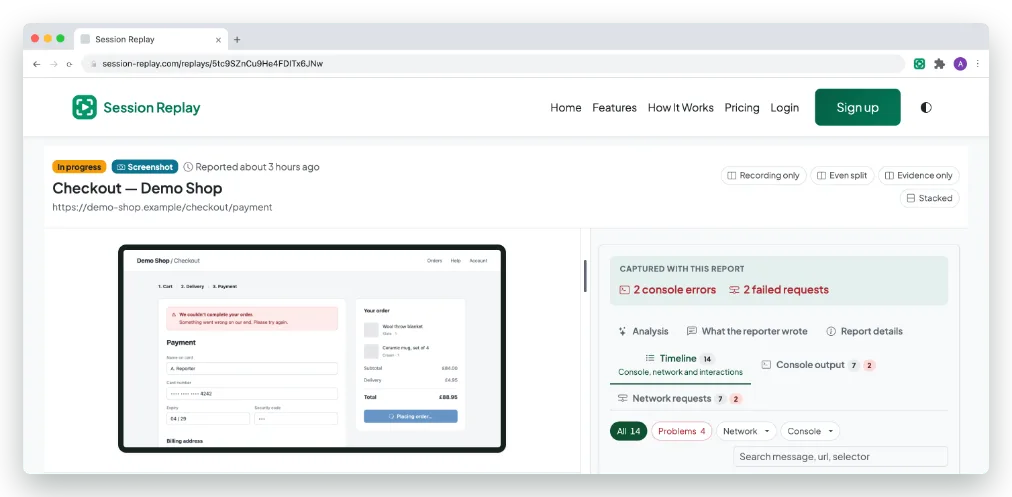Filter by Problems 4 chip
Screen dimensions: 1012x497
(682, 431)
